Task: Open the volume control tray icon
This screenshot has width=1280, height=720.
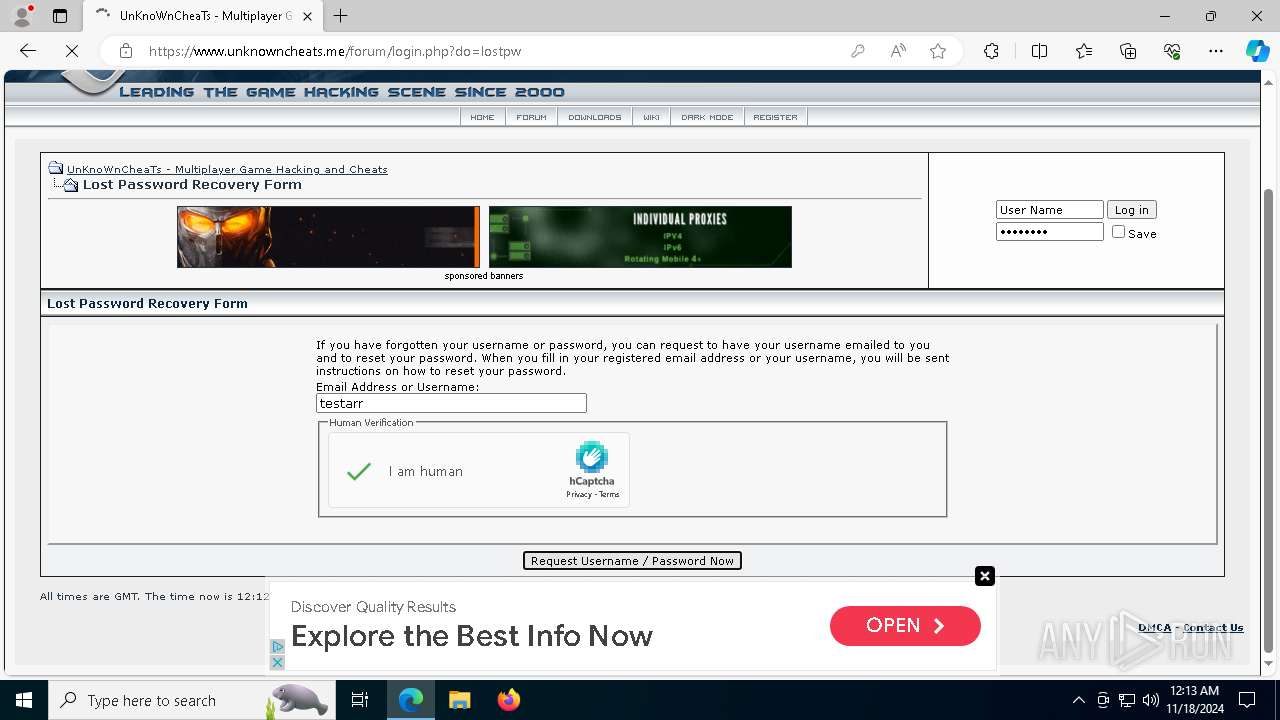Action: (1151, 700)
